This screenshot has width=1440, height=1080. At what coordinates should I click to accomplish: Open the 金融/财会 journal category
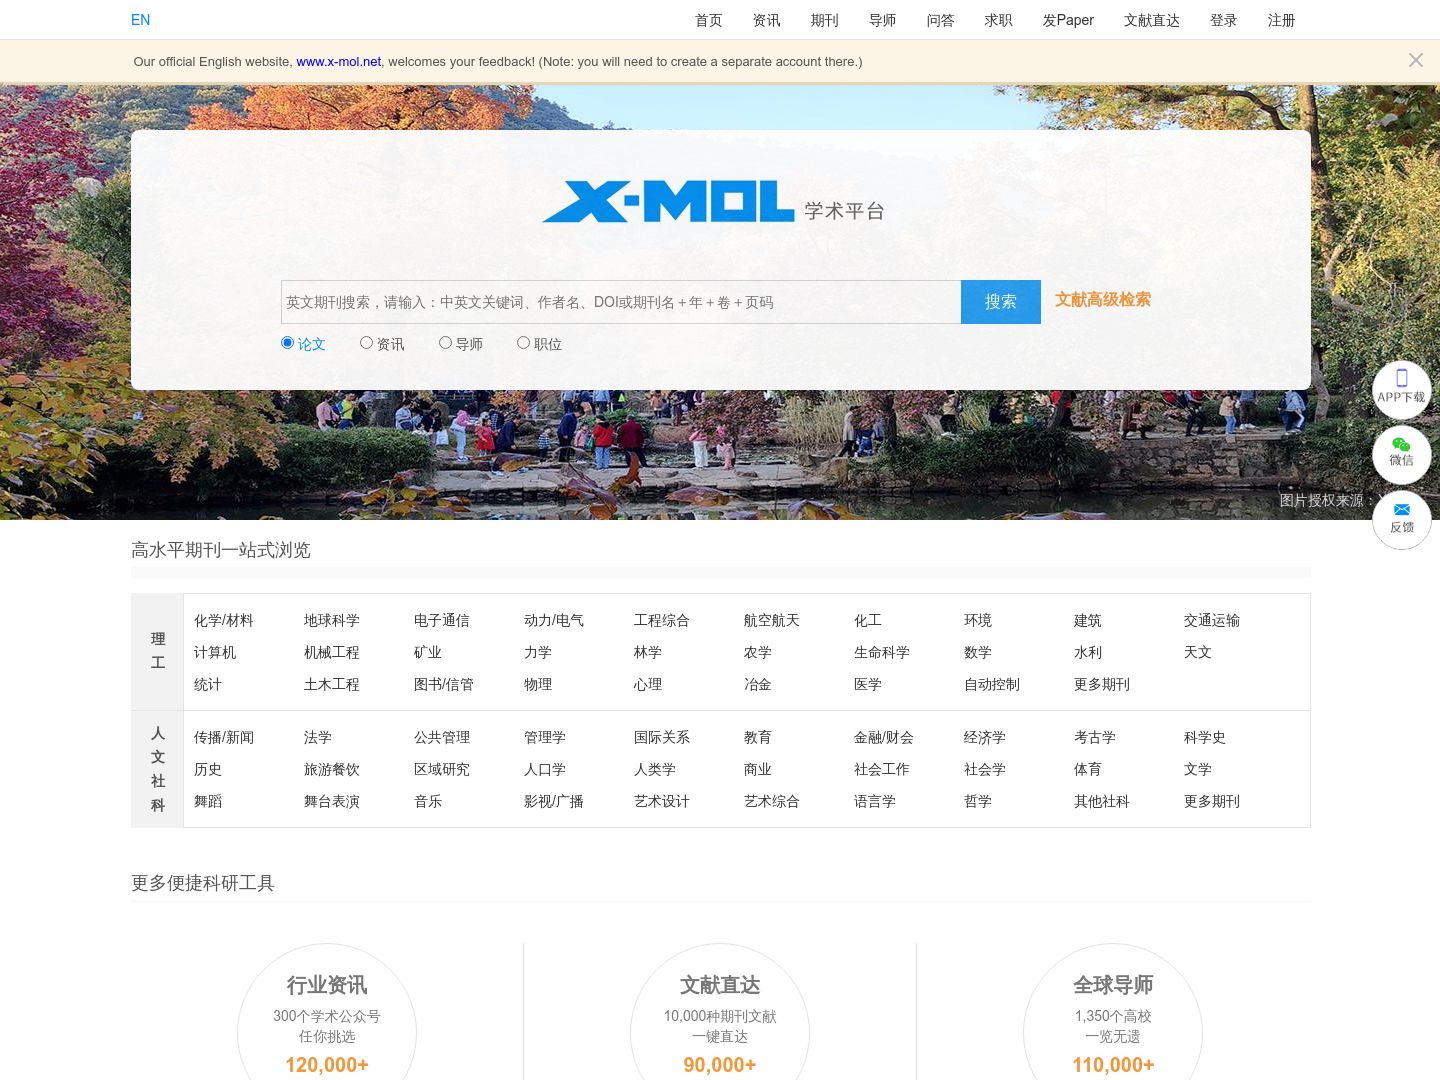[x=884, y=737]
